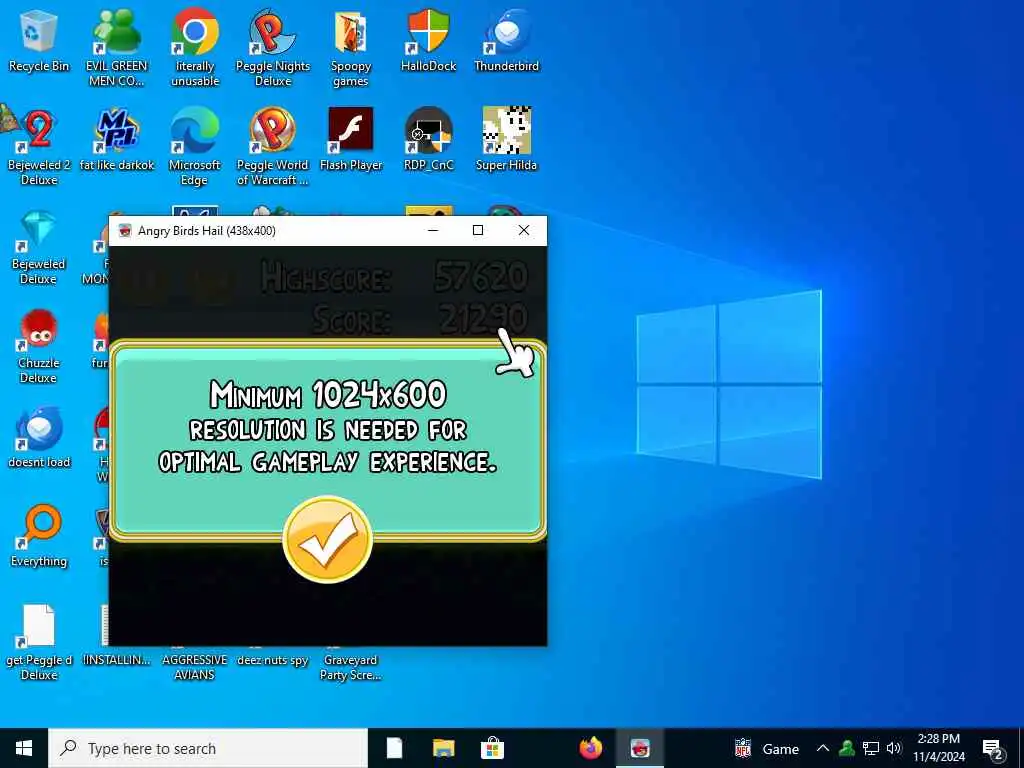Open network status tray icon

pyautogui.click(x=871, y=748)
